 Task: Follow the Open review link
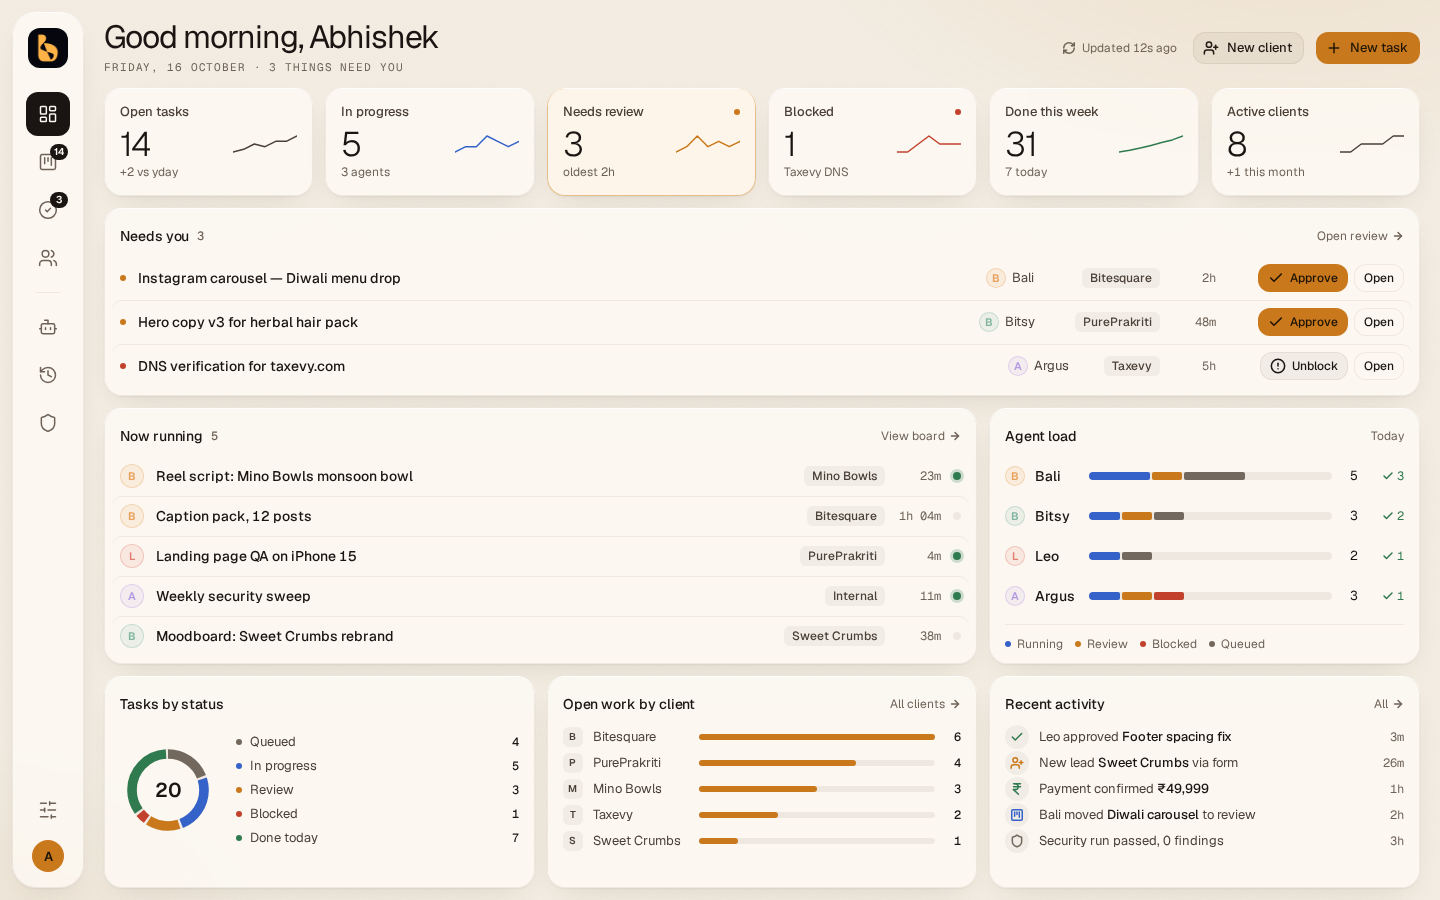tap(1360, 236)
